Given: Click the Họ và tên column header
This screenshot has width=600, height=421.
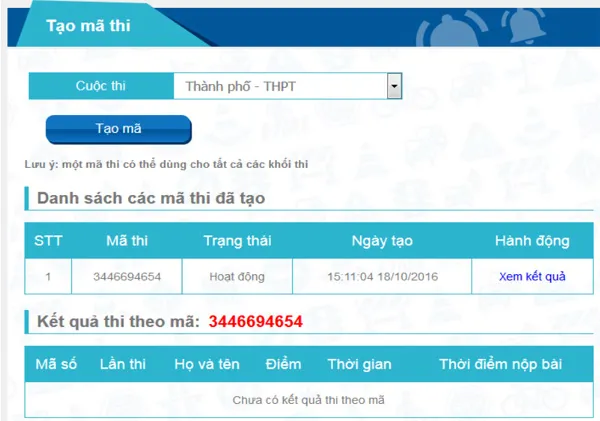Looking at the screenshot, I should 207,364.
